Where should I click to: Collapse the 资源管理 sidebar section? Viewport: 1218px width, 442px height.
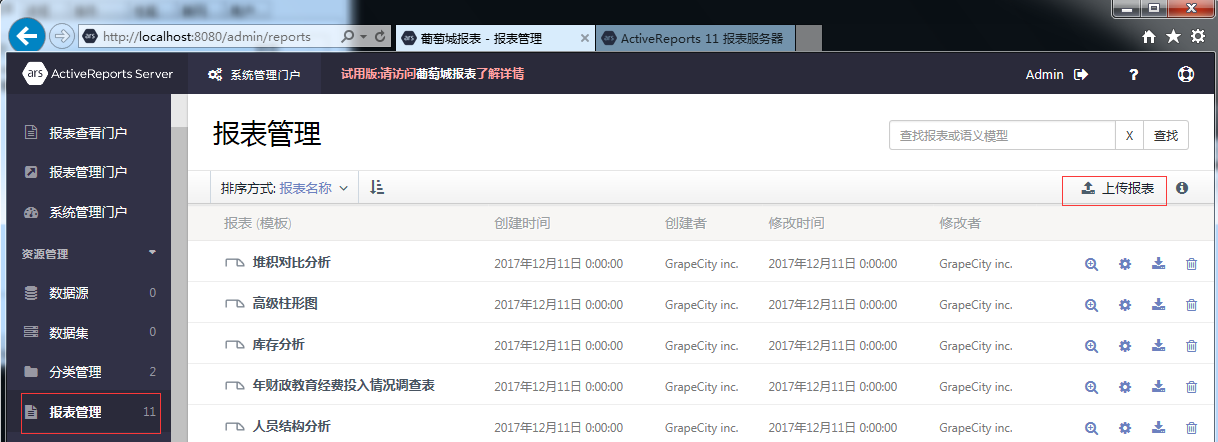(153, 253)
